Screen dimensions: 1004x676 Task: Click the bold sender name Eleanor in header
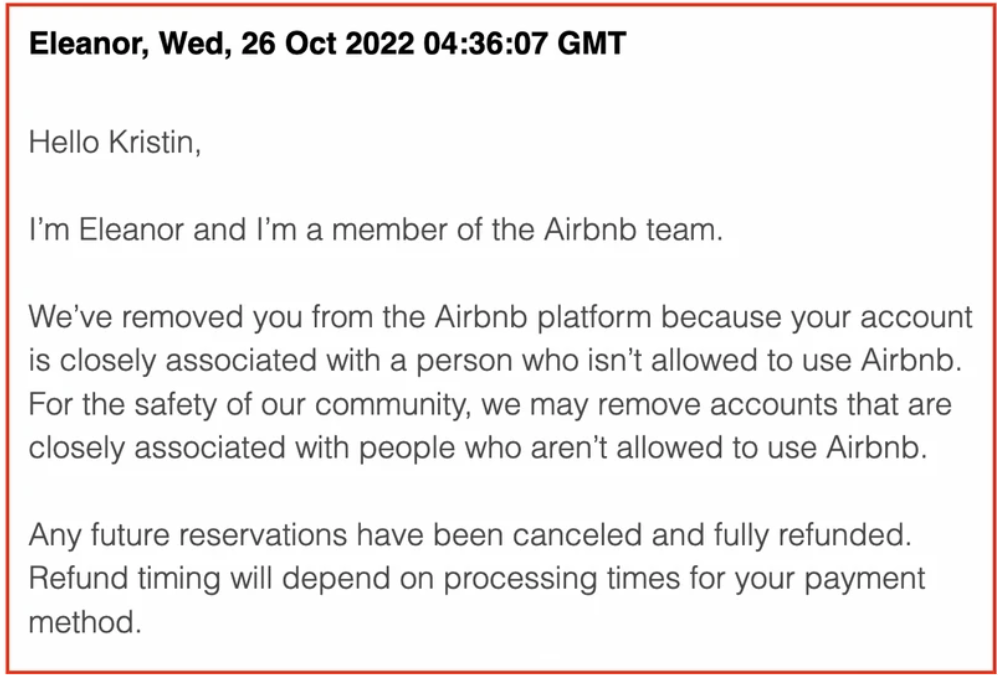[x=85, y=44]
